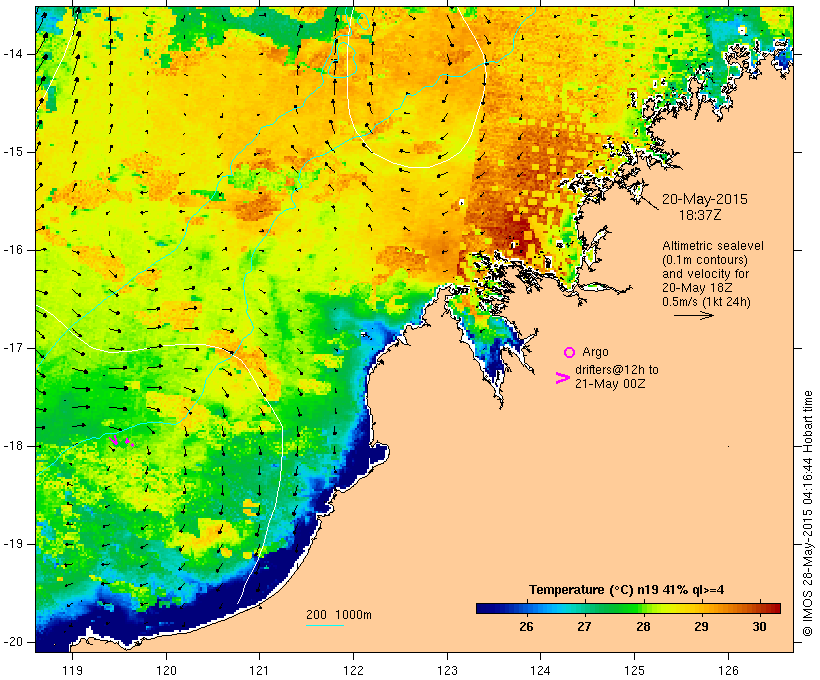This screenshot has width=820, height=680.
Task: Click the 'Altimetric sealevel' legend text
Action: click(x=713, y=246)
